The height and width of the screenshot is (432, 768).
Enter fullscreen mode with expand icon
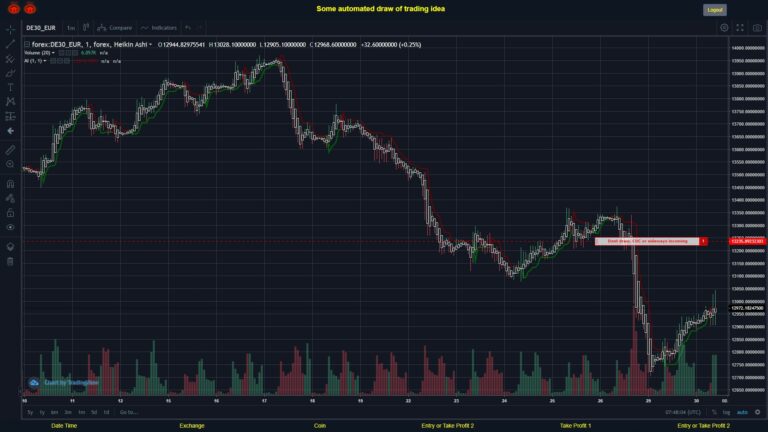coord(740,28)
